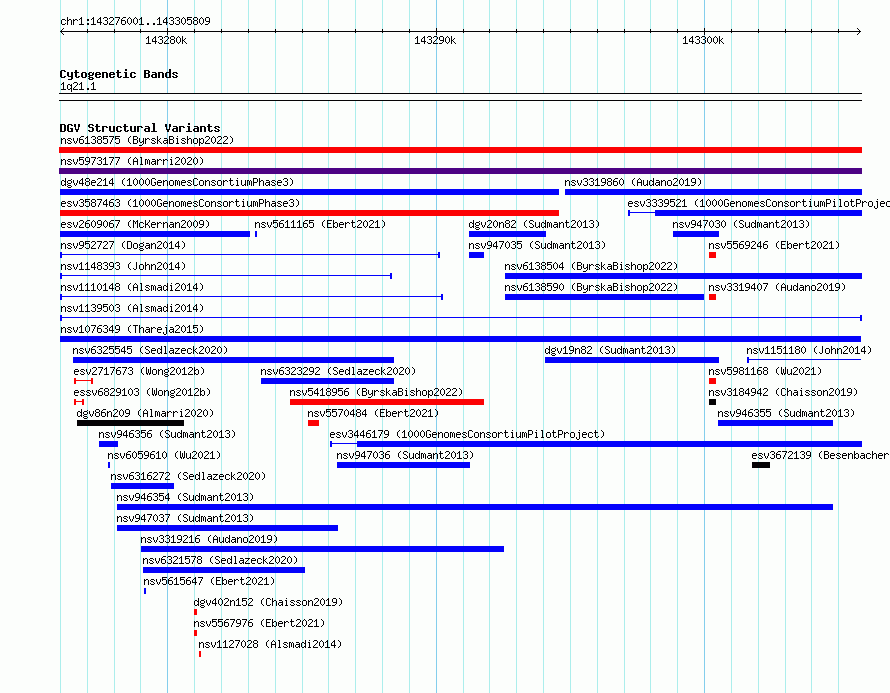Click the Cytogenetic Bands track title

point(119,74)
